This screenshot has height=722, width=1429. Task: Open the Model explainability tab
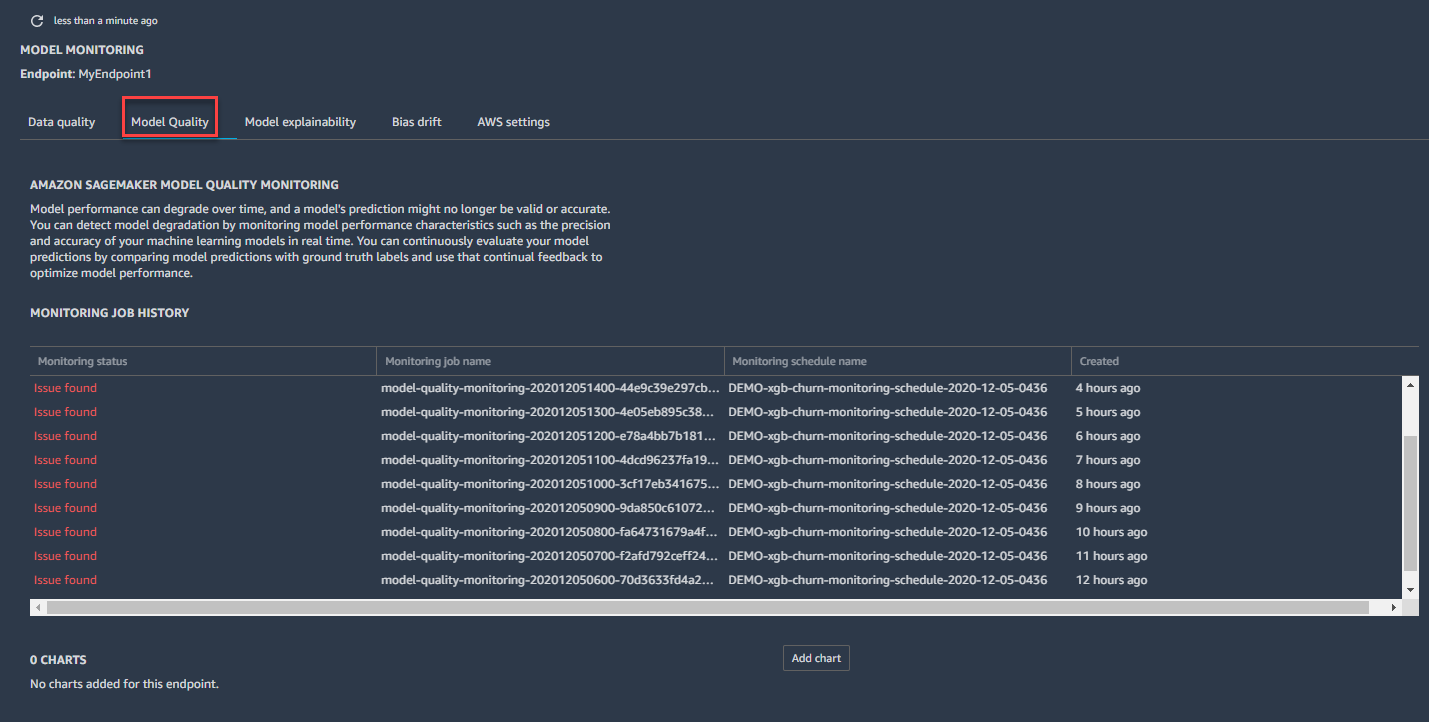pos(300,121)
